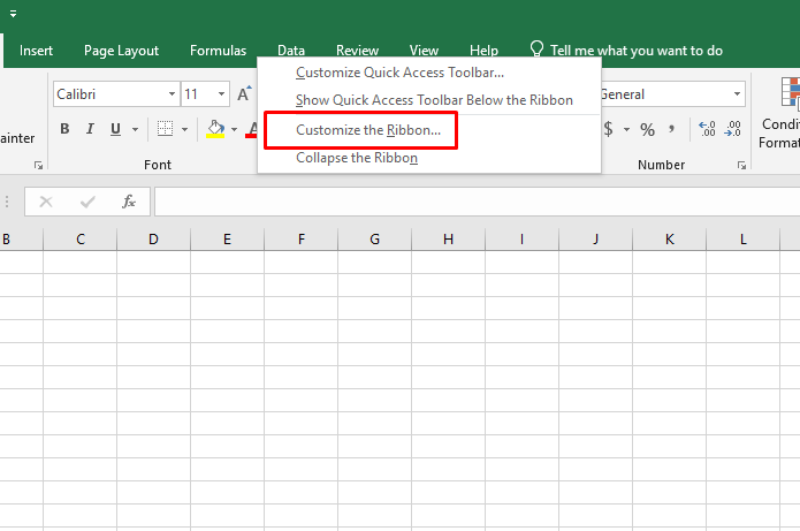Select column G header
Screen dimensions: 800x531
(x=374, y=239)
